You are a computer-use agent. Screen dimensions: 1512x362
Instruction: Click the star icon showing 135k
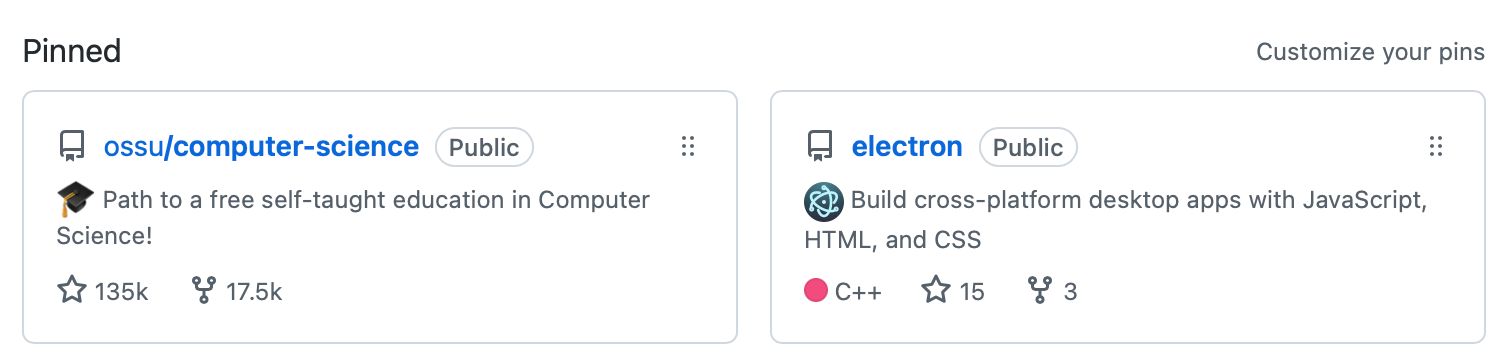72,291
